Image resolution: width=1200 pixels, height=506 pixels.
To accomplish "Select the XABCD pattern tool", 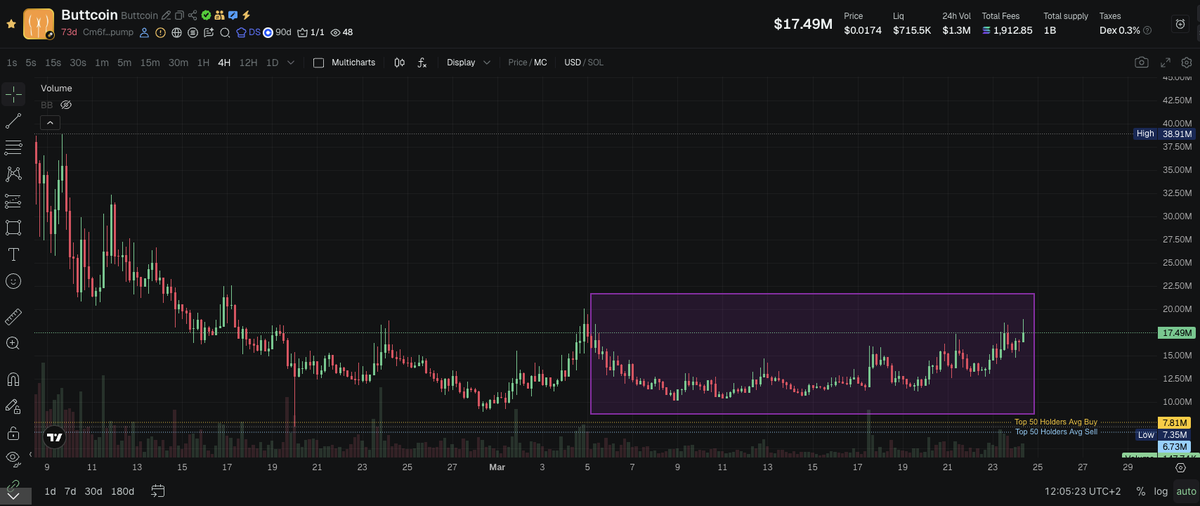I will pos(13,175).
